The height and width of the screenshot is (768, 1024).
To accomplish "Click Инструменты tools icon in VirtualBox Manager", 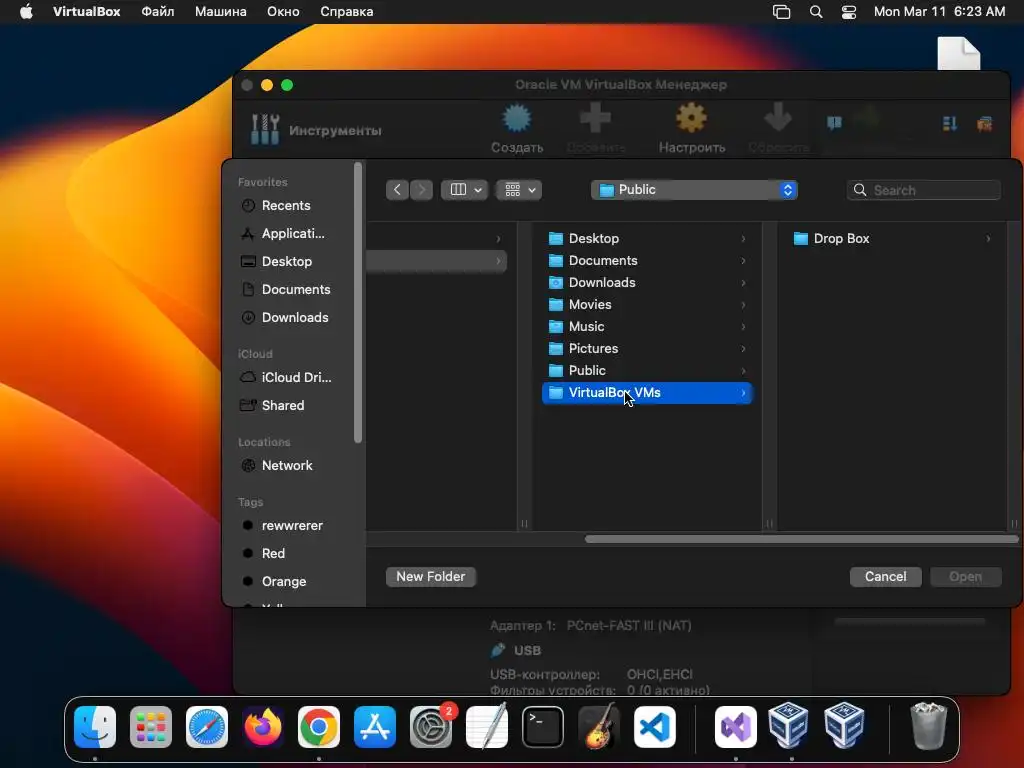I will [x=265, y=129].
